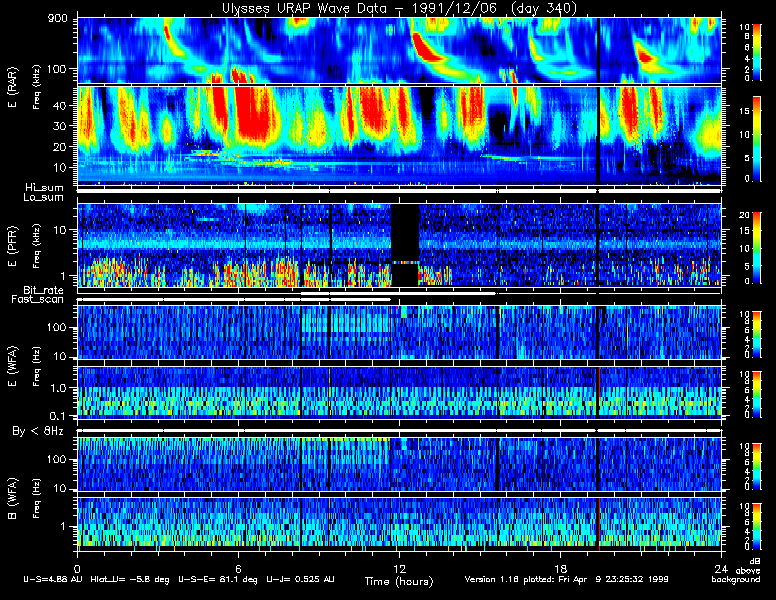Click the "900" kHz tick on RAR axis
The width and height of the screenshot is (776, 600).
(57, 19)
